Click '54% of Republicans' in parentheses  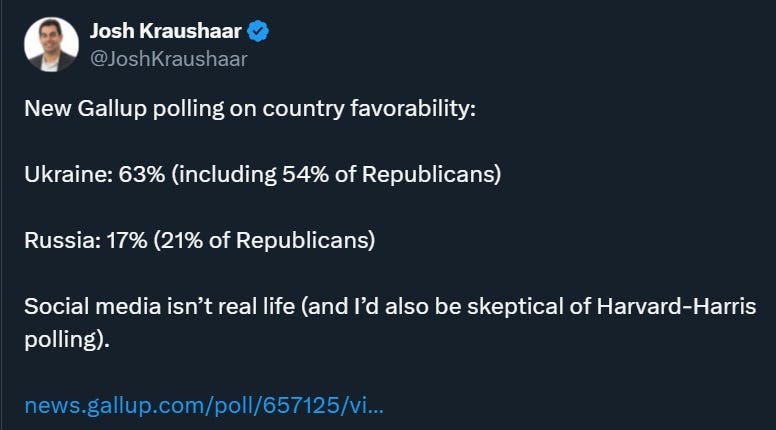point(388,174)
